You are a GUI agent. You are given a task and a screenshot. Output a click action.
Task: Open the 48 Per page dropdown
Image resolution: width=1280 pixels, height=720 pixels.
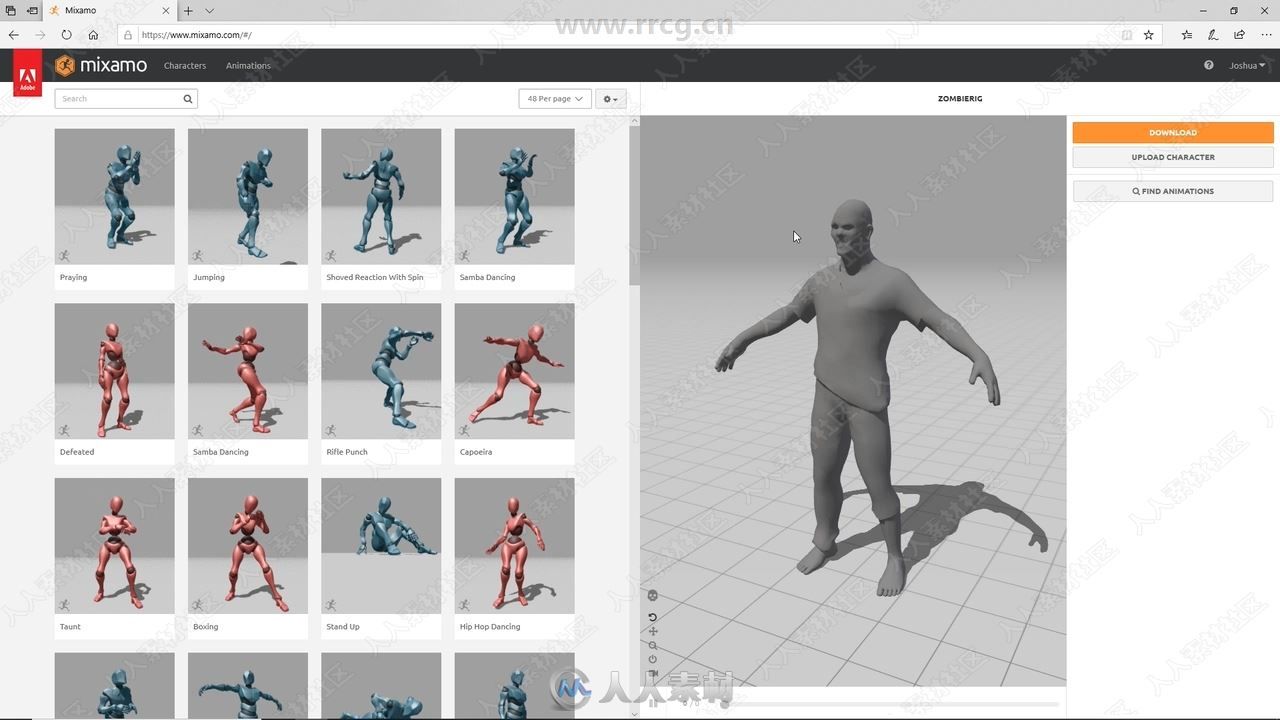pyautogui.click(x=555, y=99)
